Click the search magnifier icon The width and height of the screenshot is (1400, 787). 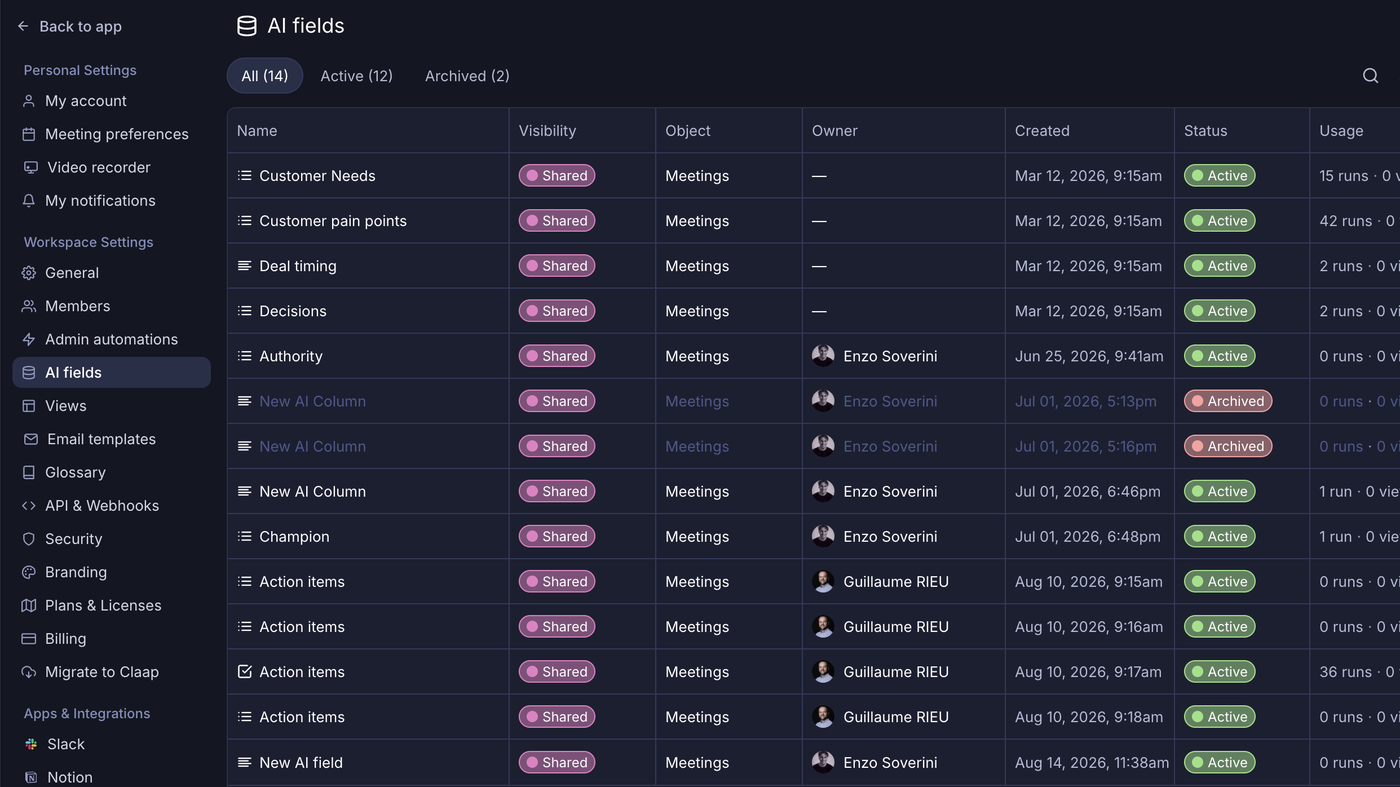(x=1370, y=76)
